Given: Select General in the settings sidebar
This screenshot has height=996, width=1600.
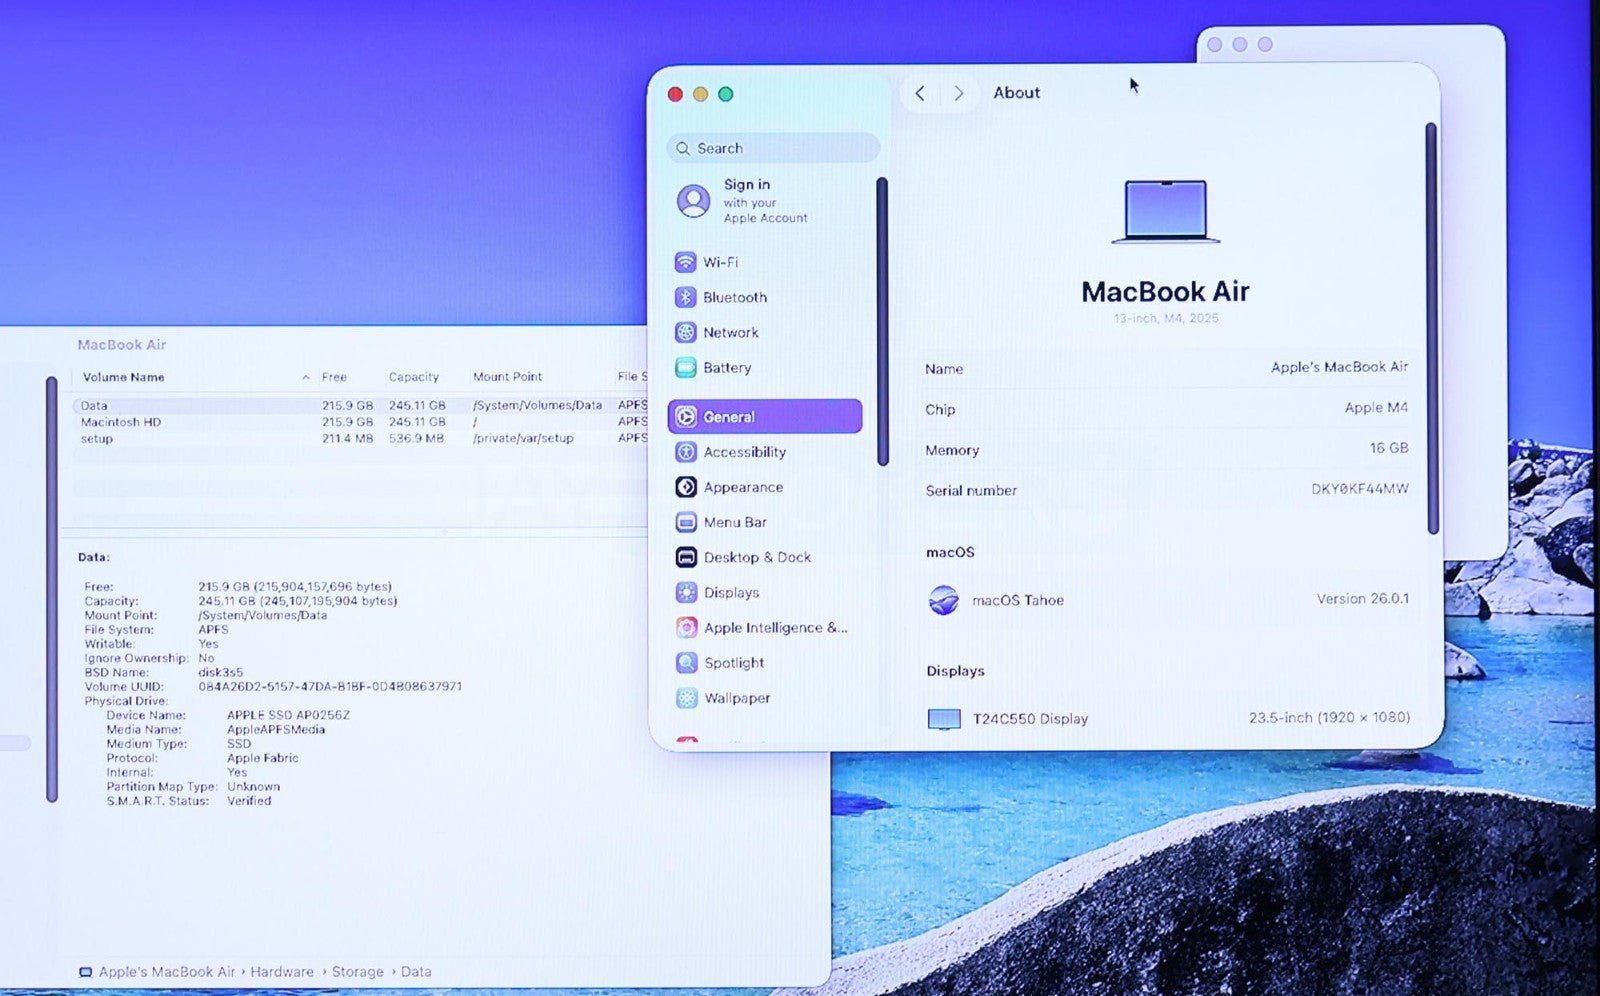Looking at the screenshot, I should [764, 417].
